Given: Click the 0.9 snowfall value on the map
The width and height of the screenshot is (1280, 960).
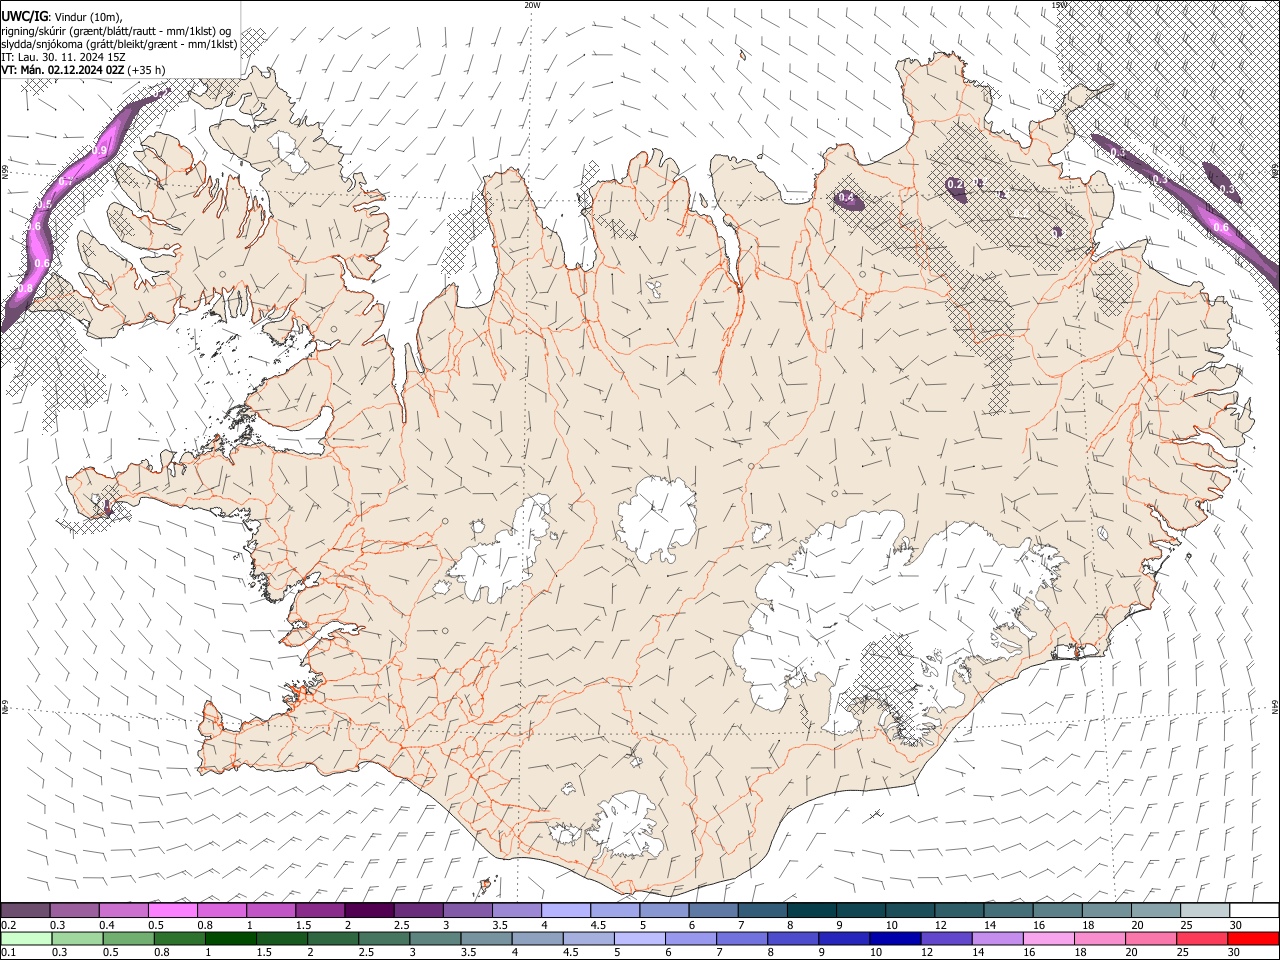Looking at the screenshot, I should tap(99, 151).
